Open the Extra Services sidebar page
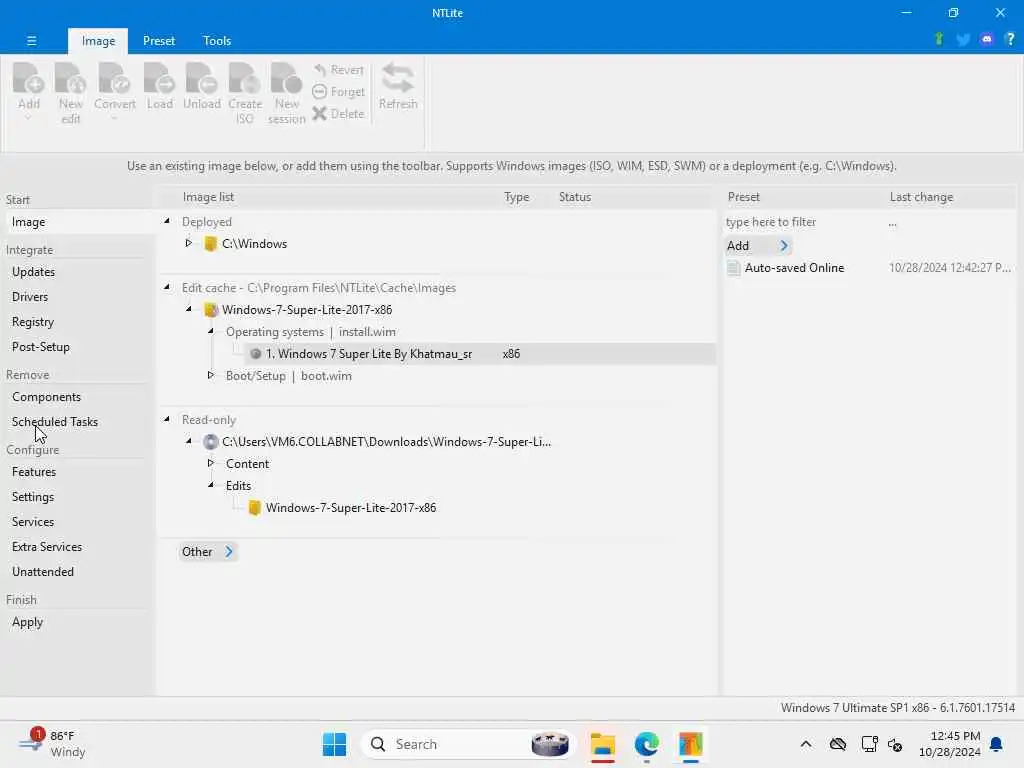The height and width of the screenshot is (768, 1024). point(47,547)
